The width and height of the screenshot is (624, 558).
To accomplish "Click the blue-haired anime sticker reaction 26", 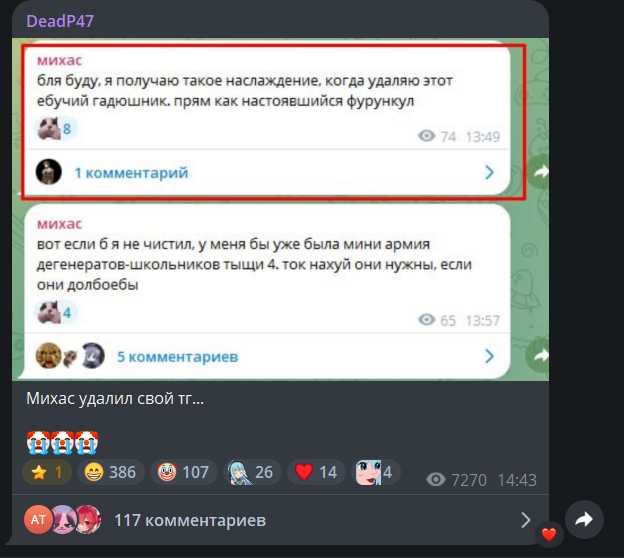I will pos(252,472).
